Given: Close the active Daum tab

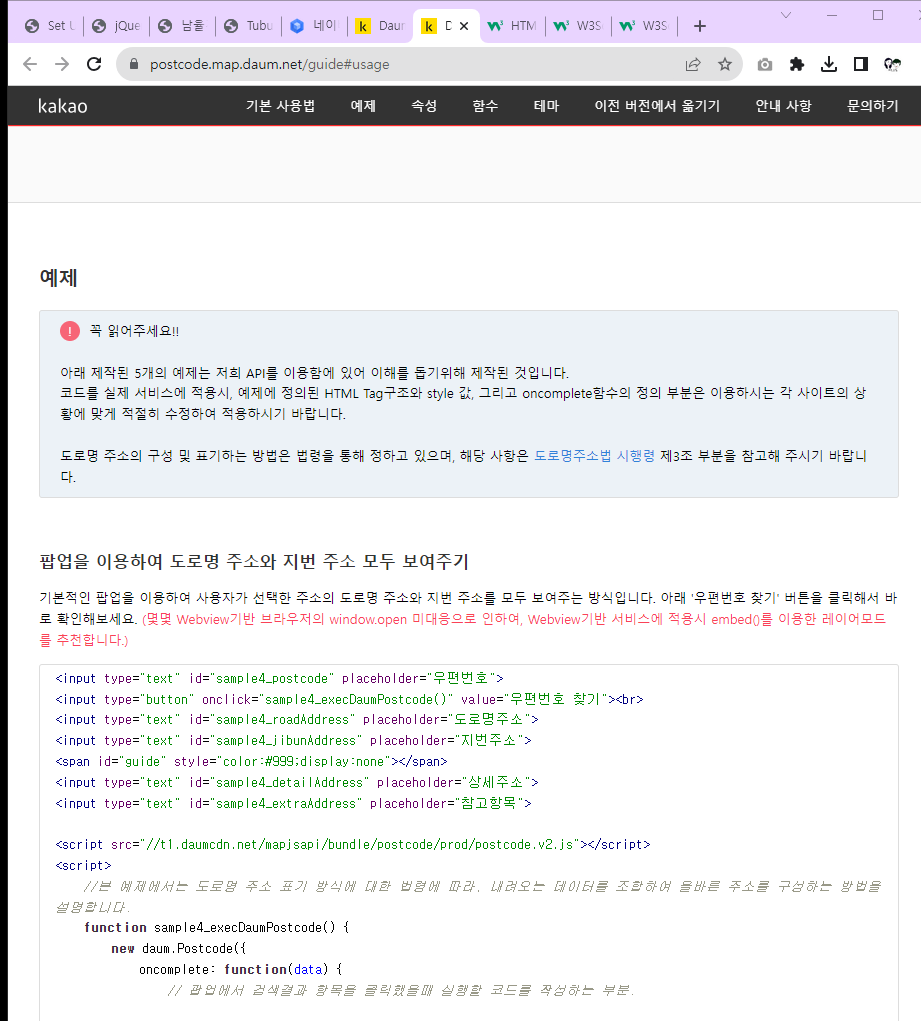Looking at the screenshot, I should pyautogui.click(x=464, y=26).
